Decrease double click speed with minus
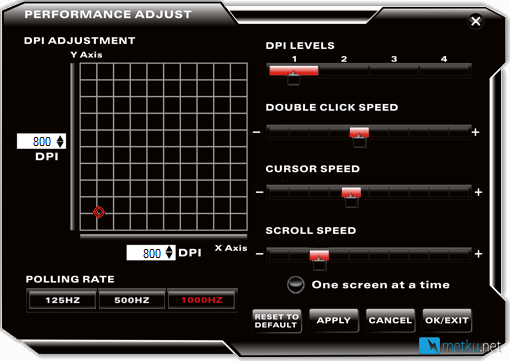 256,132
